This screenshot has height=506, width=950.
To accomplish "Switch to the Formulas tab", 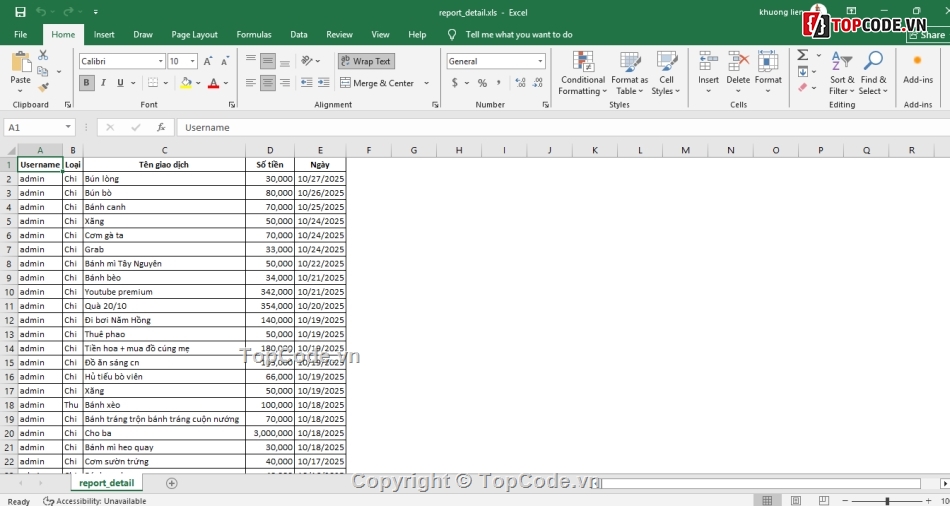I will pyautogui.click(x=253, y=34).
